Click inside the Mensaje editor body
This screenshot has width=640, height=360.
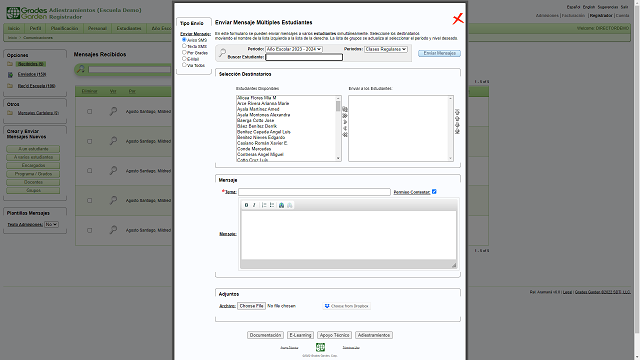(349, 235)
